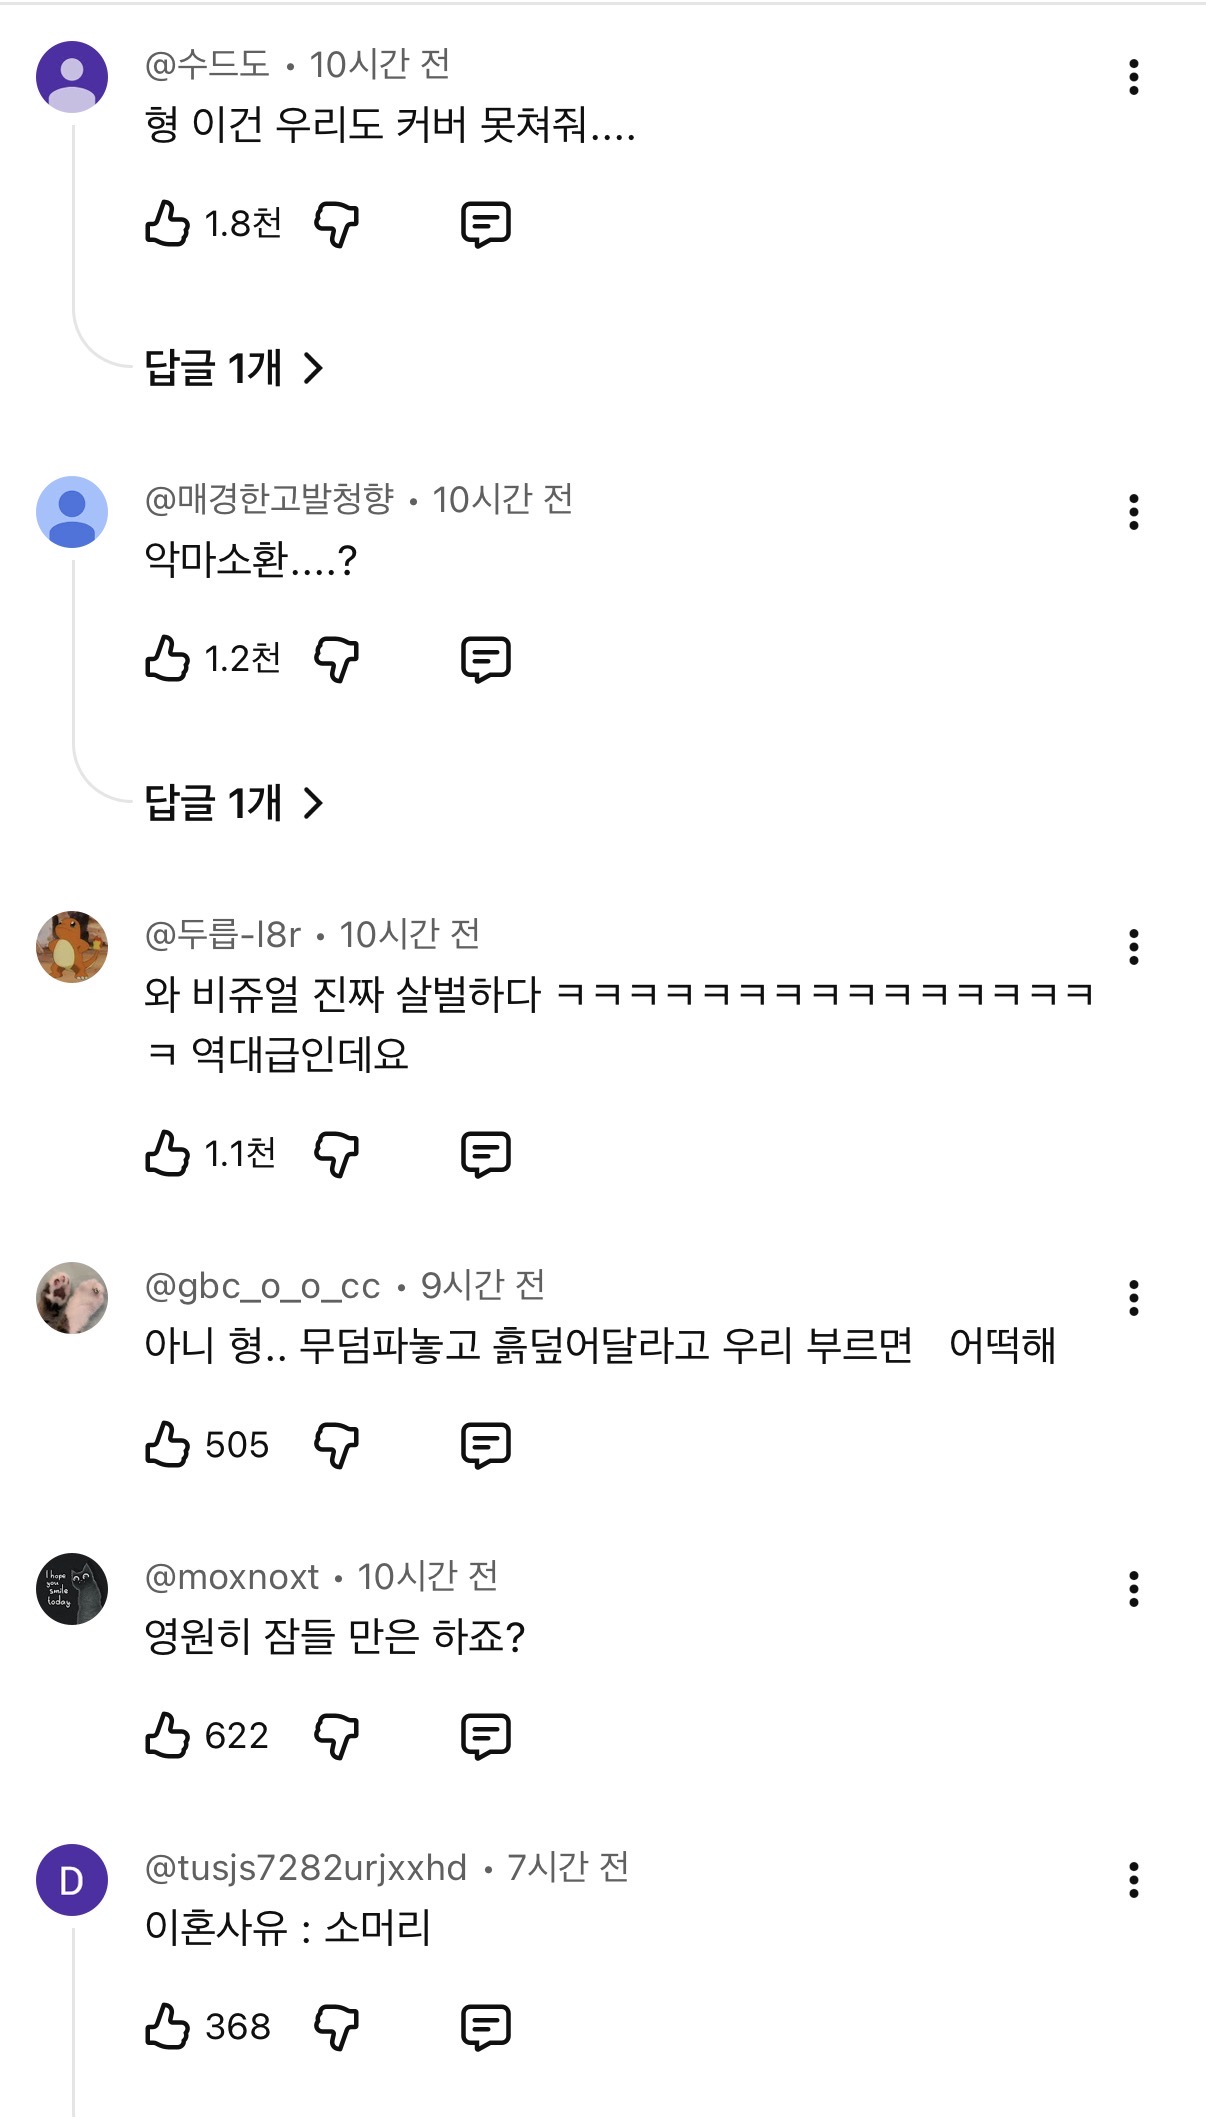This screenshot has height=2117, width=1206.
Task: Visit the @moxnoxt username link
Action: 232,1577
